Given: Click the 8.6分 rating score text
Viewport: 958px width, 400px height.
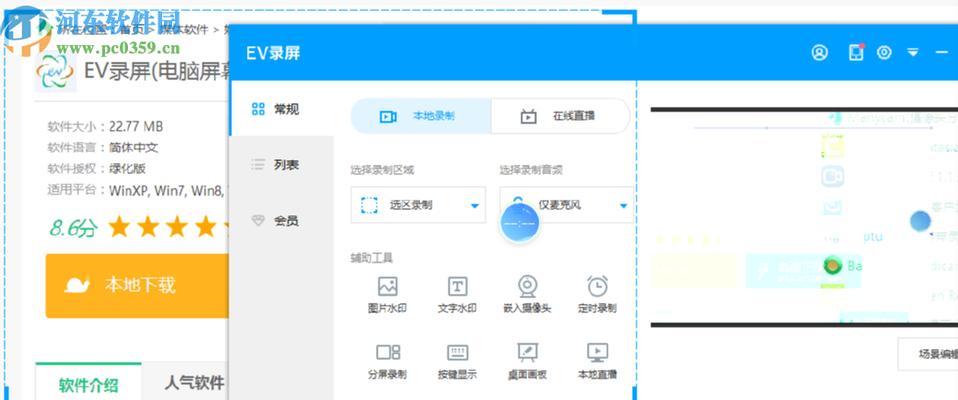Looking at the screenshot, I should [73, 228].
